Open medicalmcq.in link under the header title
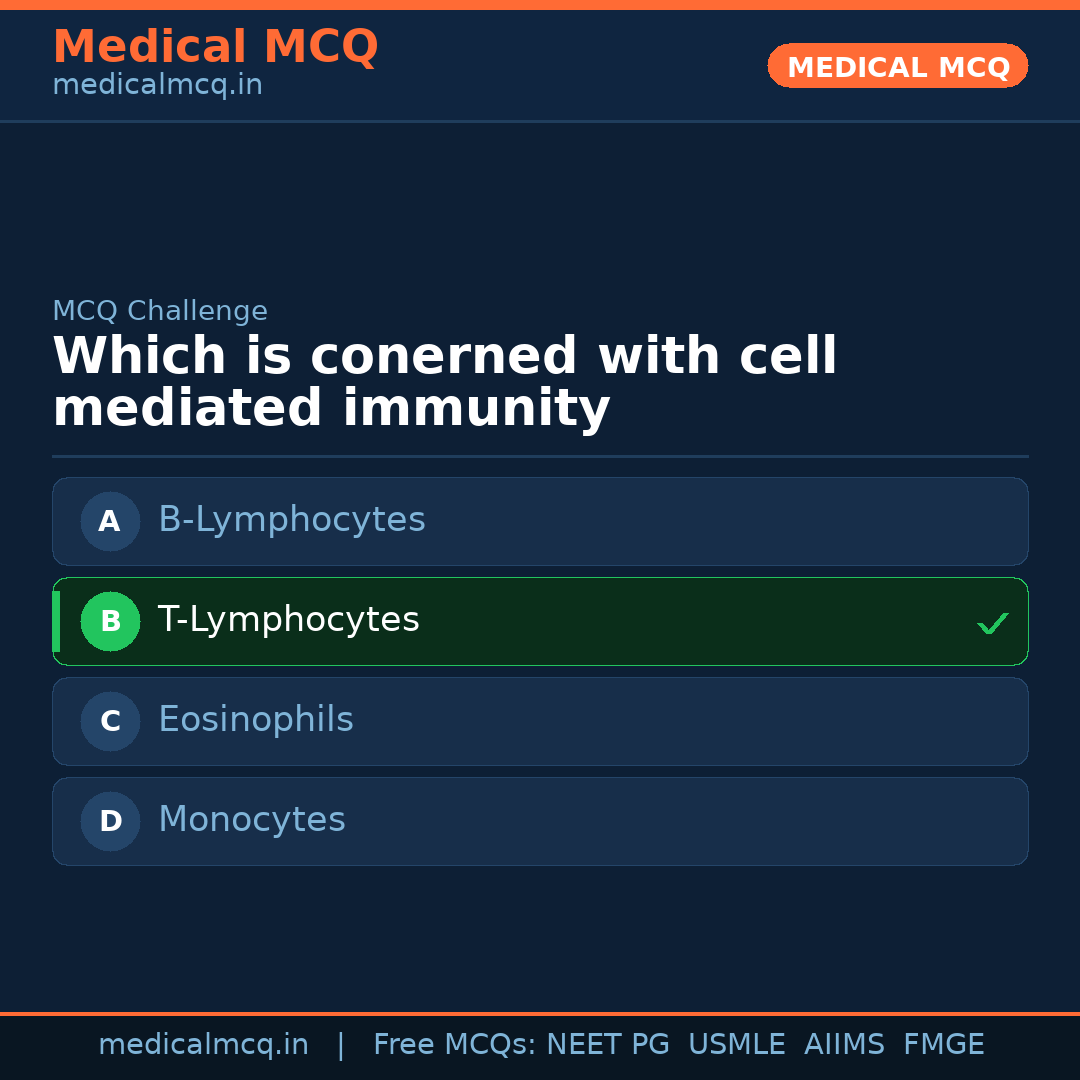1080x1080 pixels. coord(157,85)
